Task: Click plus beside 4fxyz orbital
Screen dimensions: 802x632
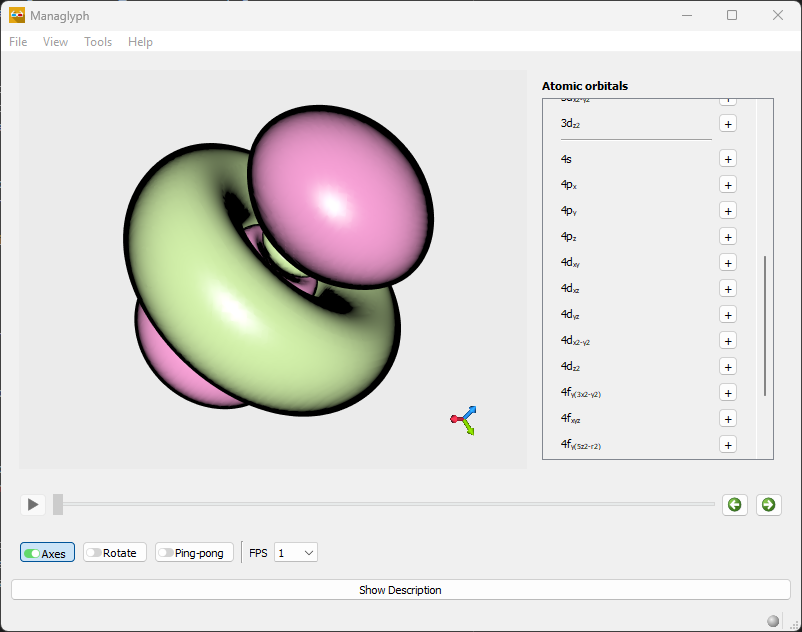Action: pyautogui.click(x=728, y=419)
